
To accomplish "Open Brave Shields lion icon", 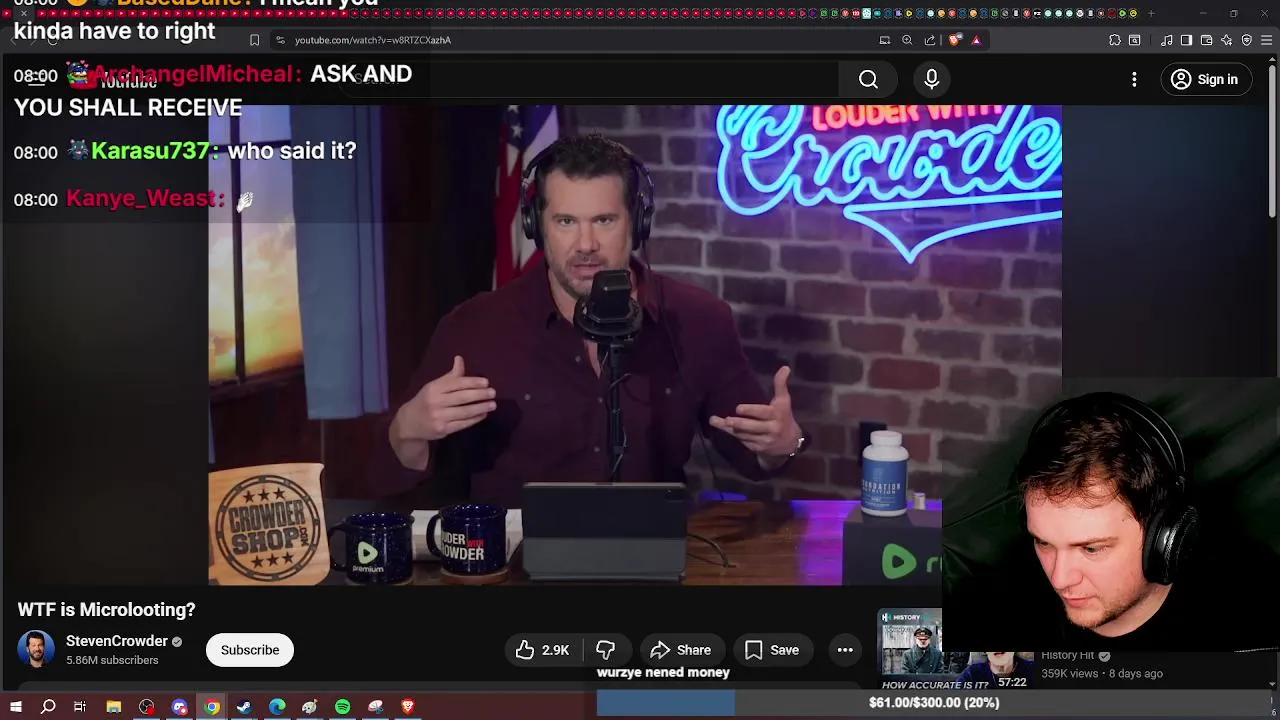I will [955, 40].
